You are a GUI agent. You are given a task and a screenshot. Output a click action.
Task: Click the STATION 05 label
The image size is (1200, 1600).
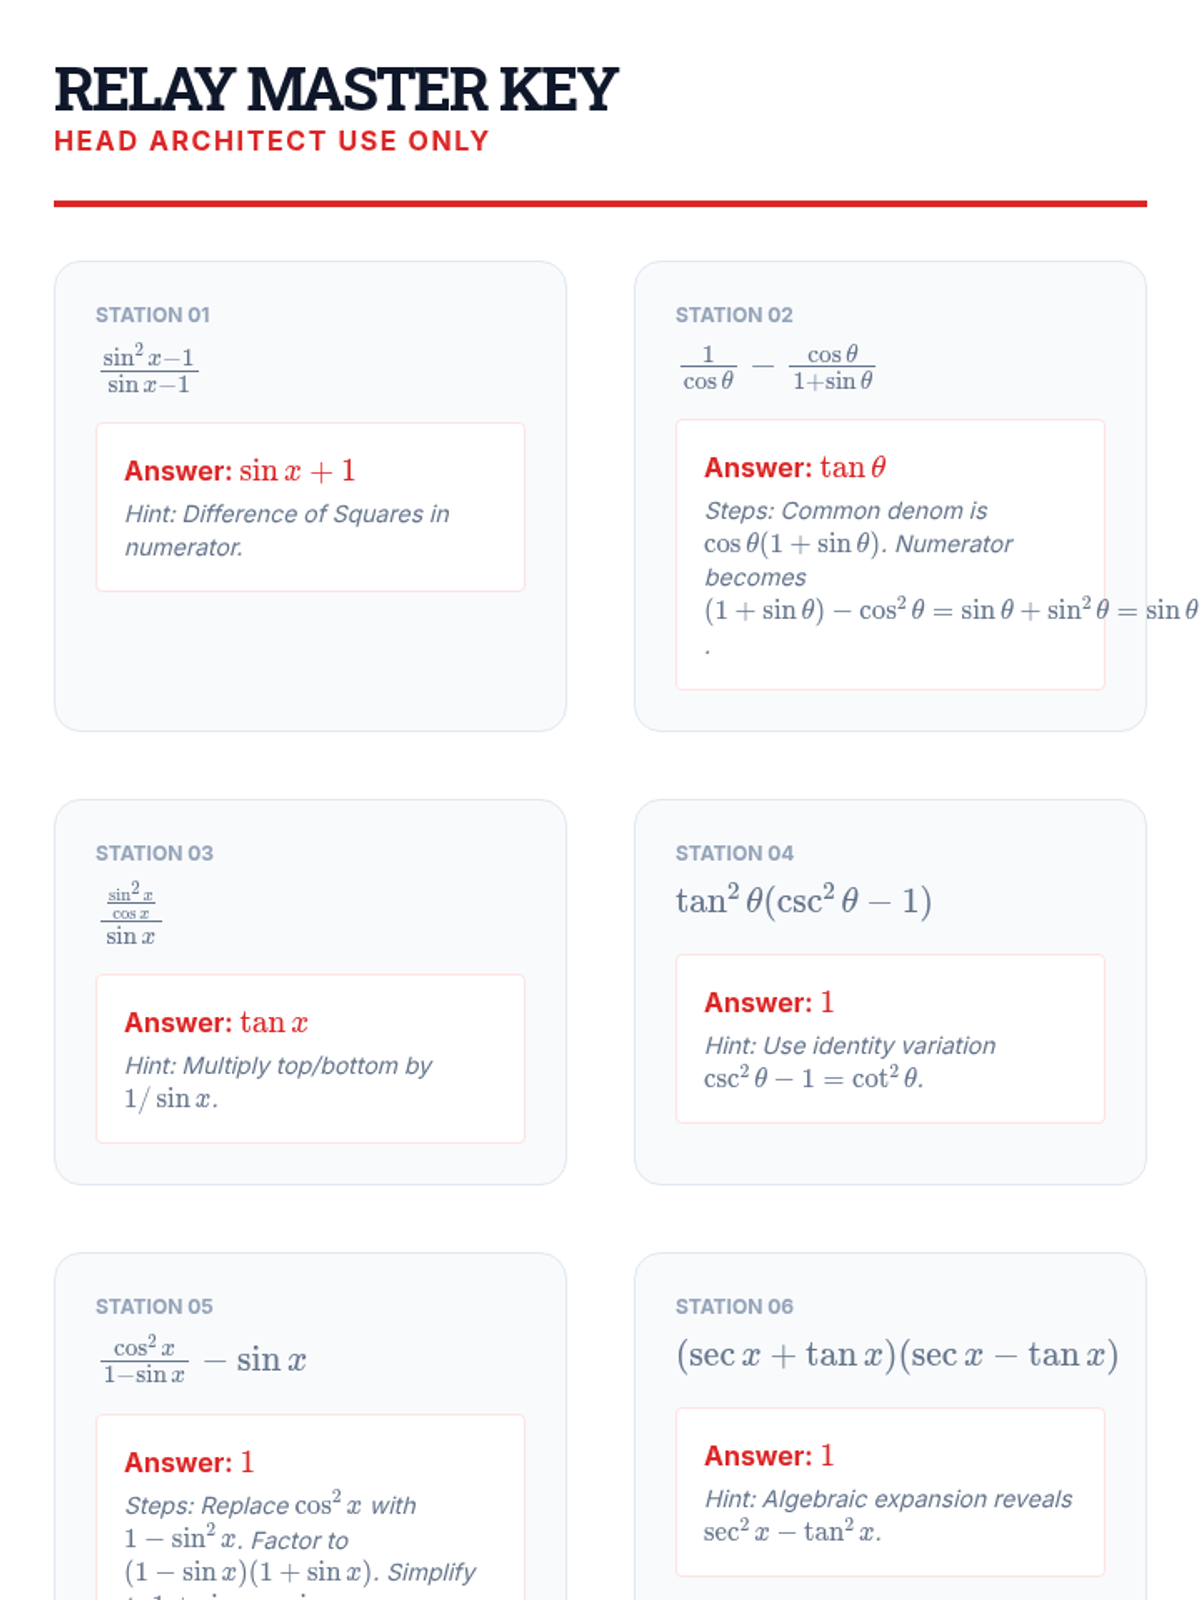pos(154,1306)
